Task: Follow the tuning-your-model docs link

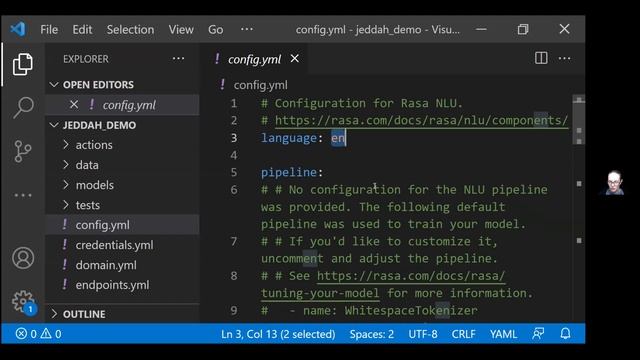Action: [x=320, y=293]
